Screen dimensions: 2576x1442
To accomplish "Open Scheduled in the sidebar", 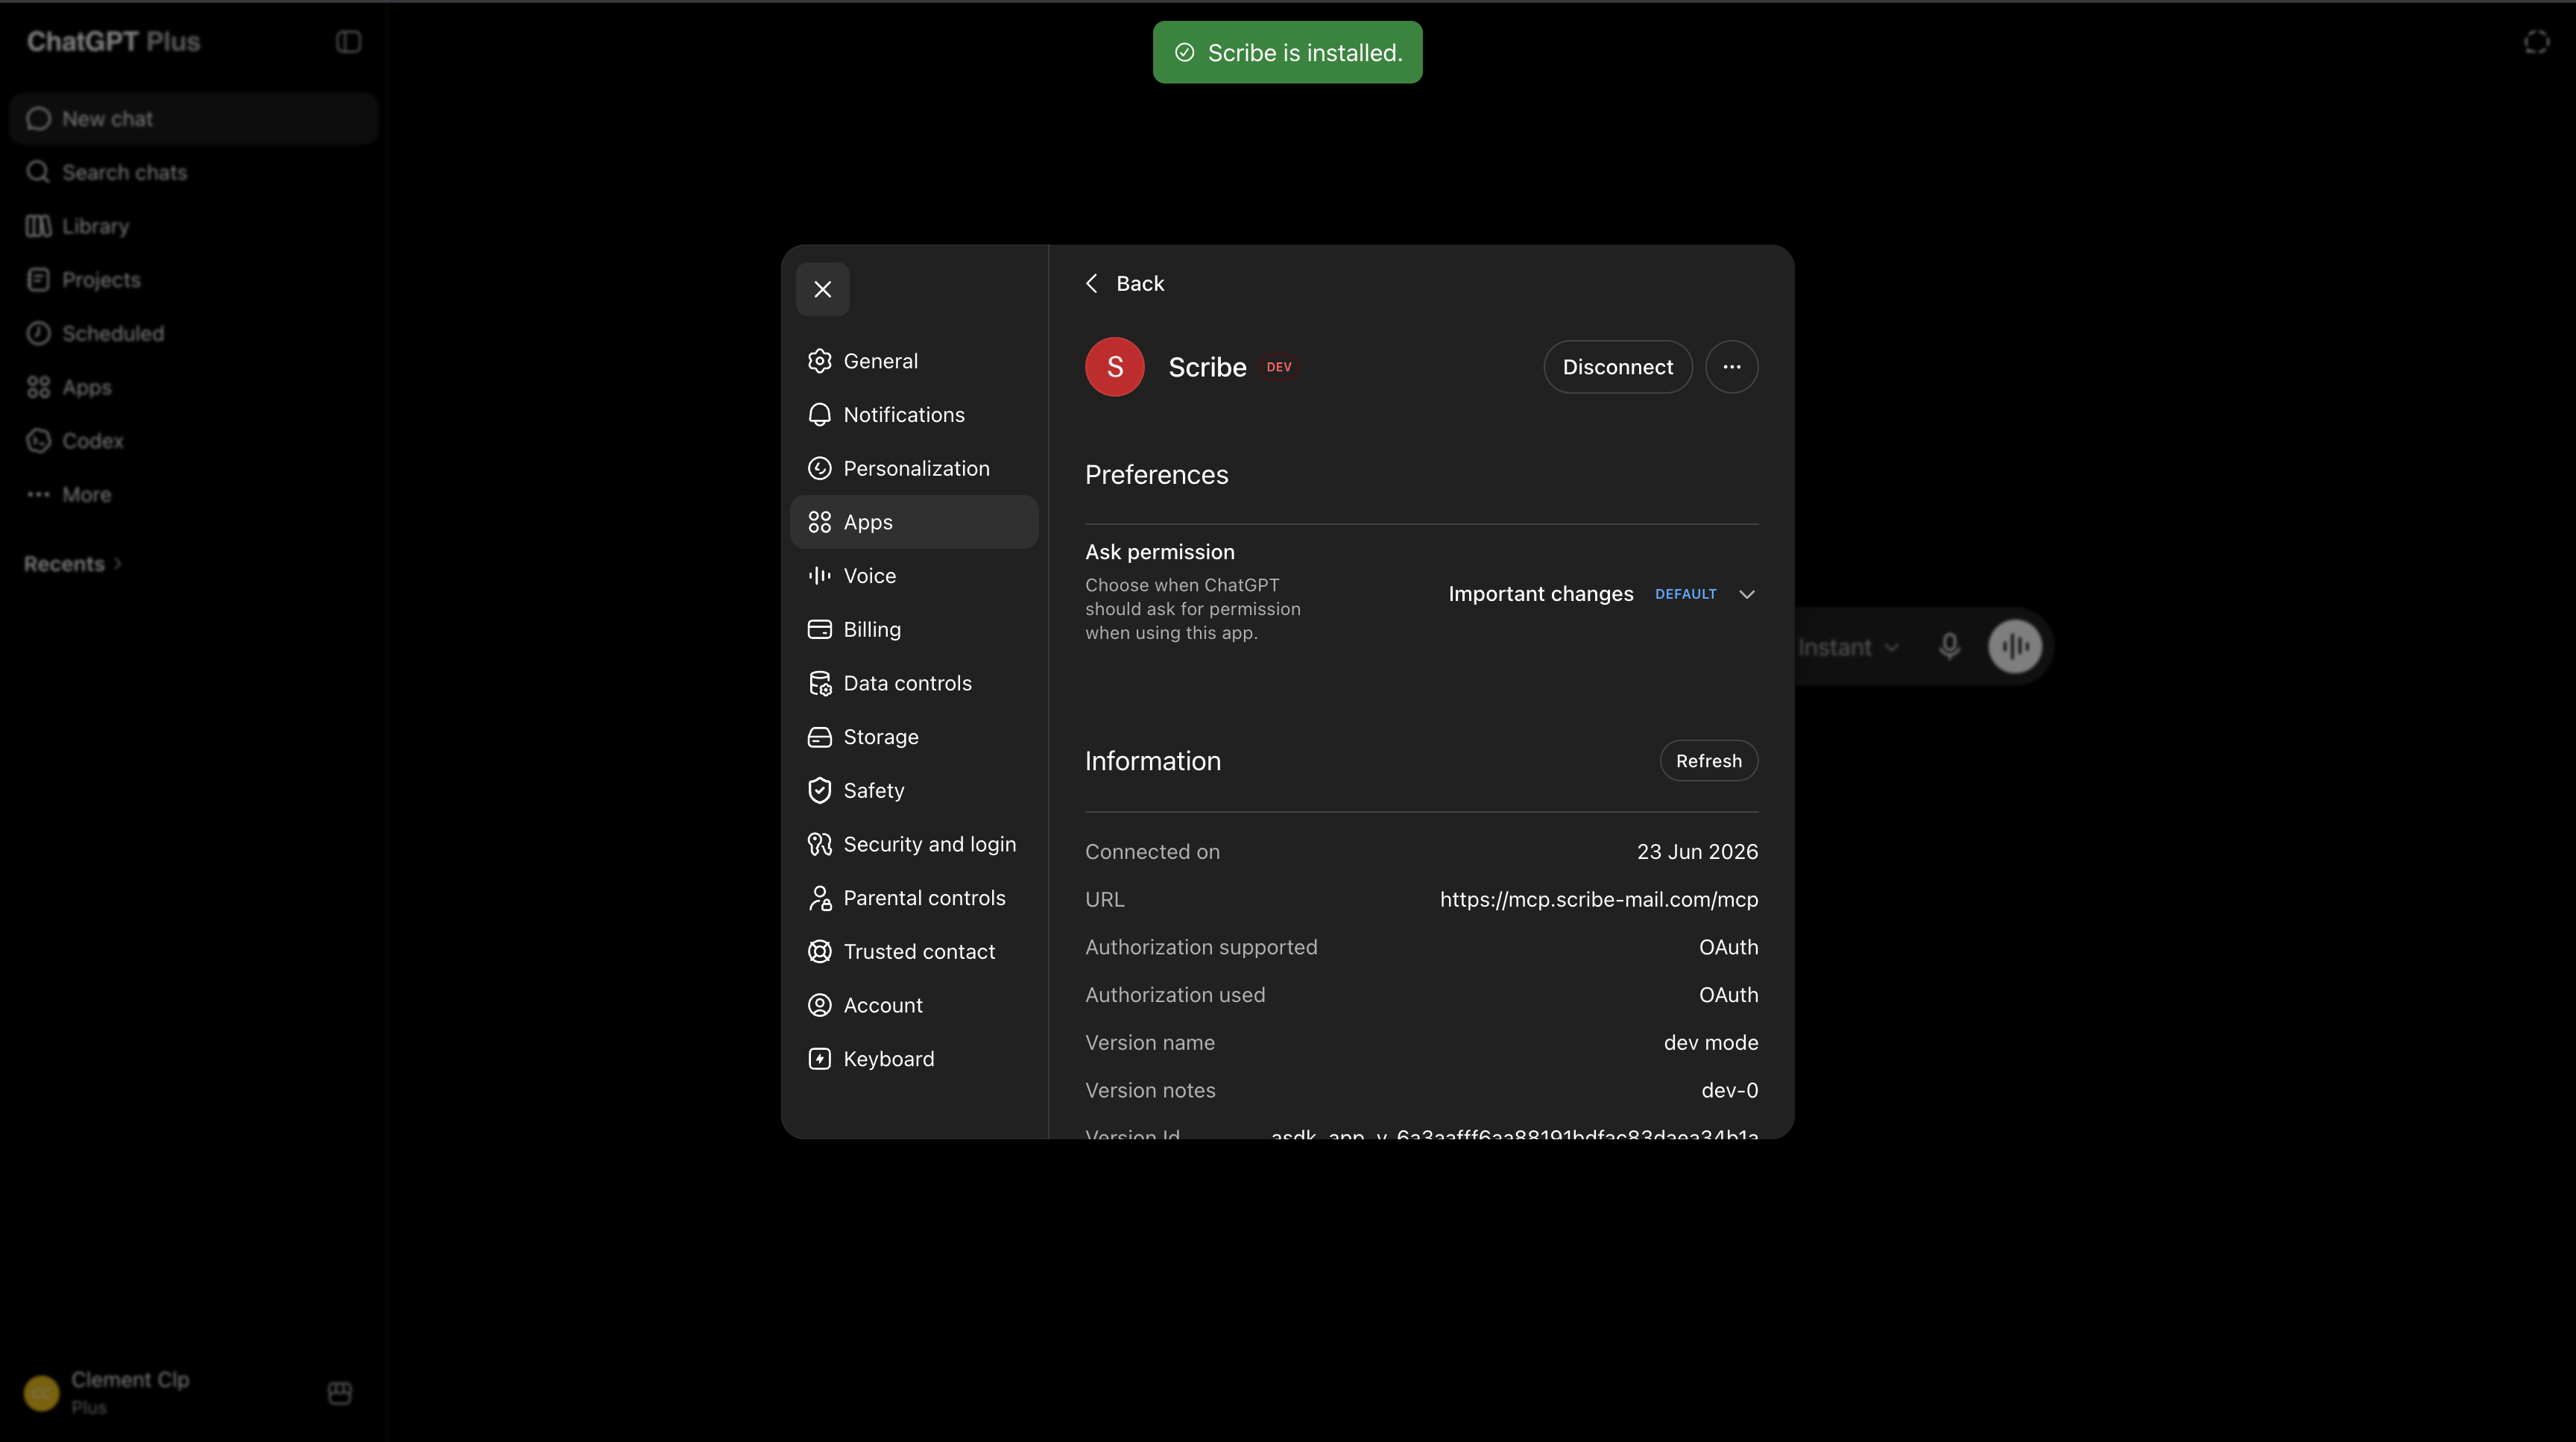I will (x=194, y=334).
